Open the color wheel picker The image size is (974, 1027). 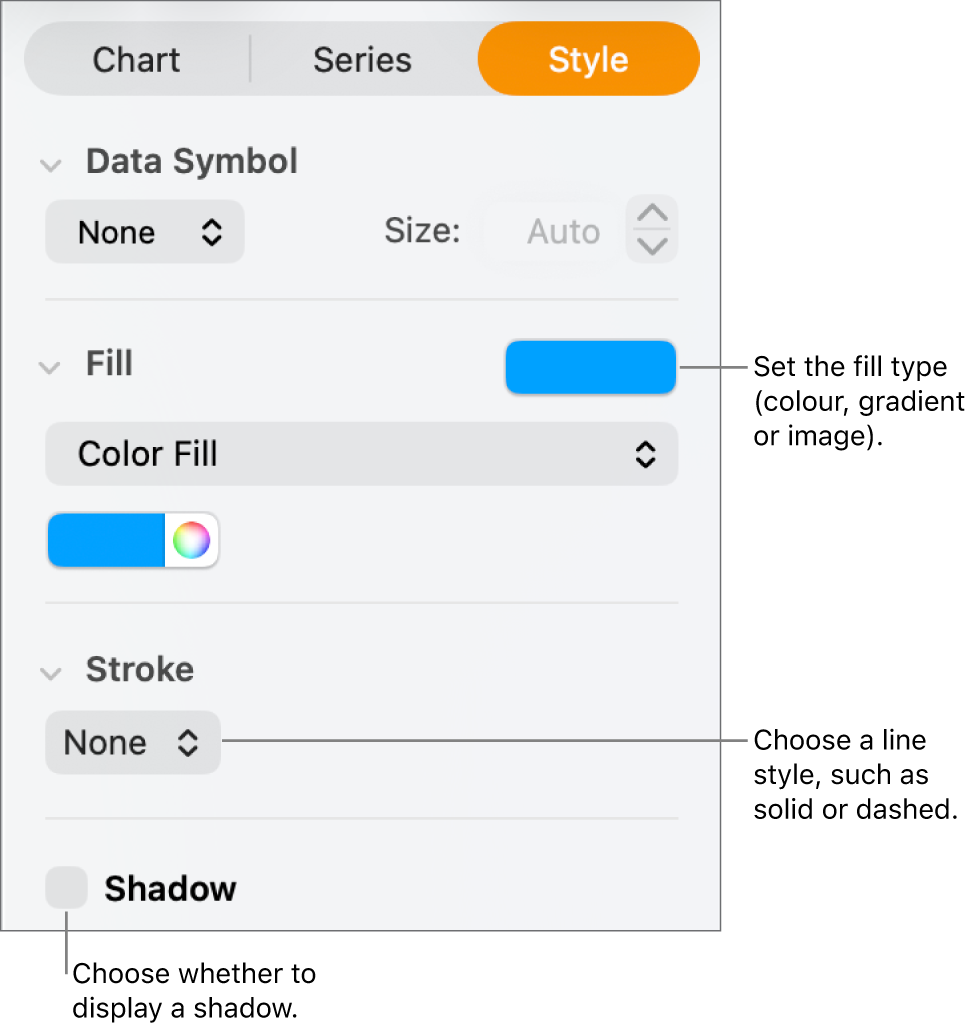tap(192, 540)
